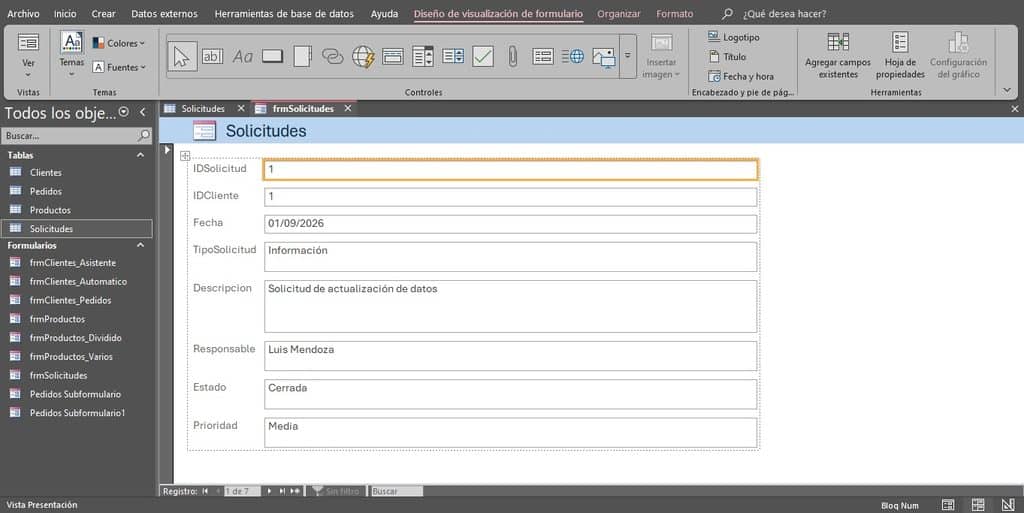1024x513 pixels.
Task: Switch to Design view from status bar
Action: [x=1008, y=505]
